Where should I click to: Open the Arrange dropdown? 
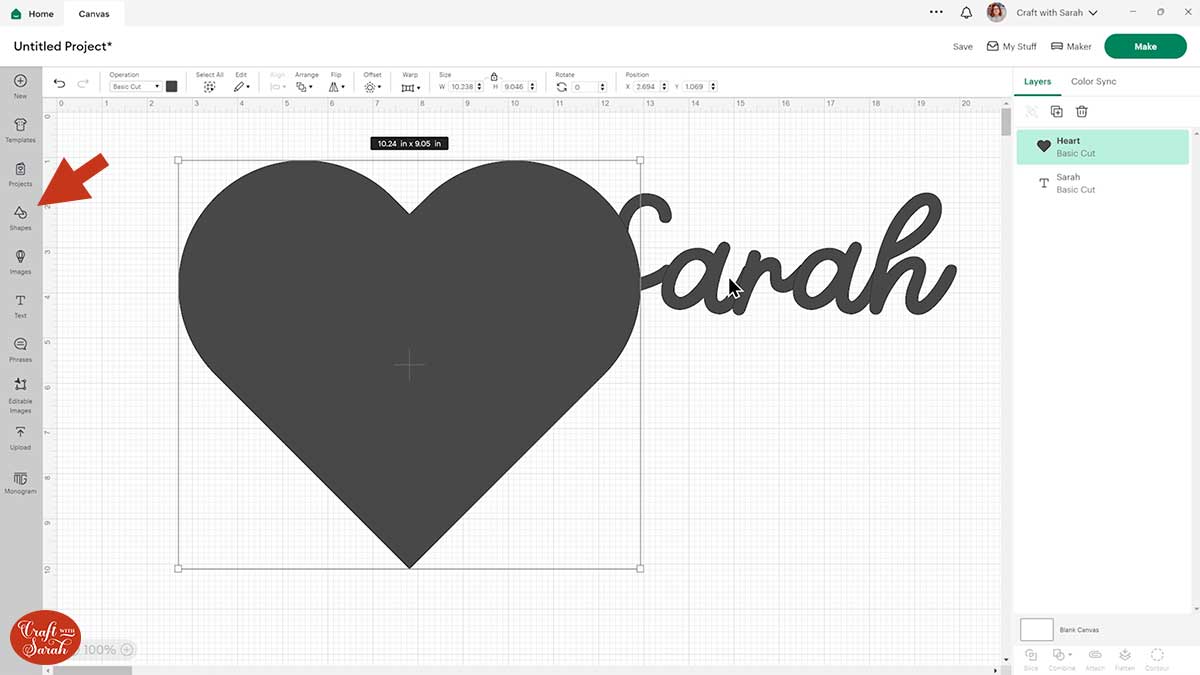pyautogui.click(x=307, y=86)
